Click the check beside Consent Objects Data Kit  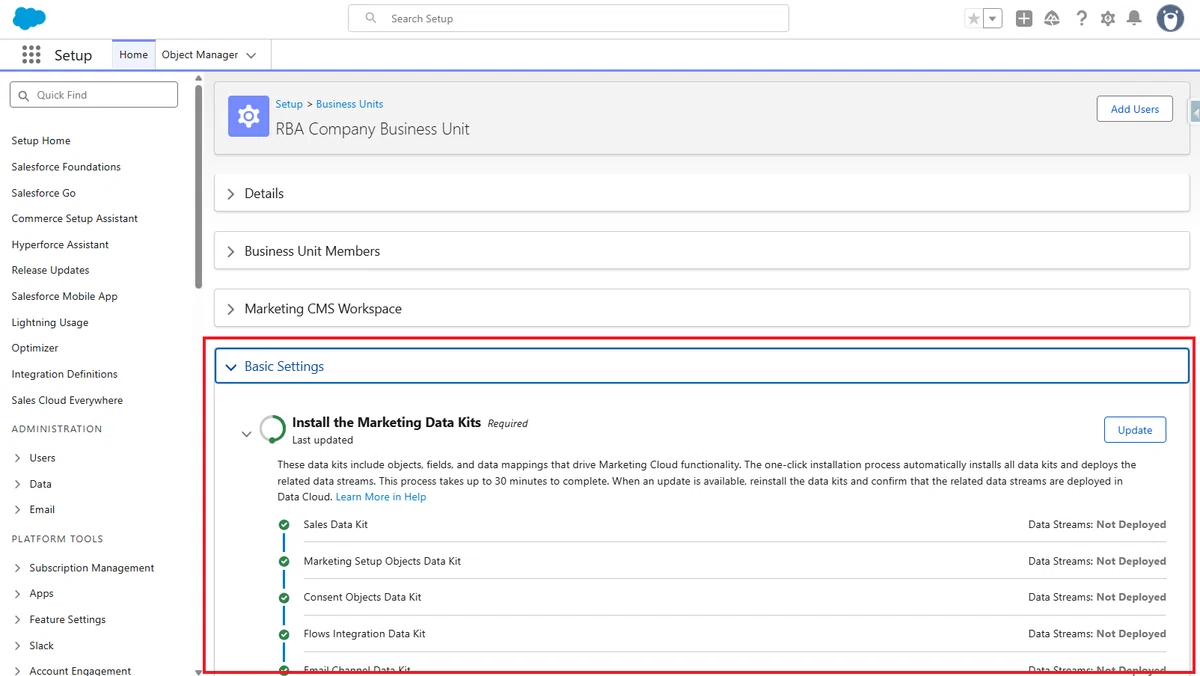click(284, 597)
